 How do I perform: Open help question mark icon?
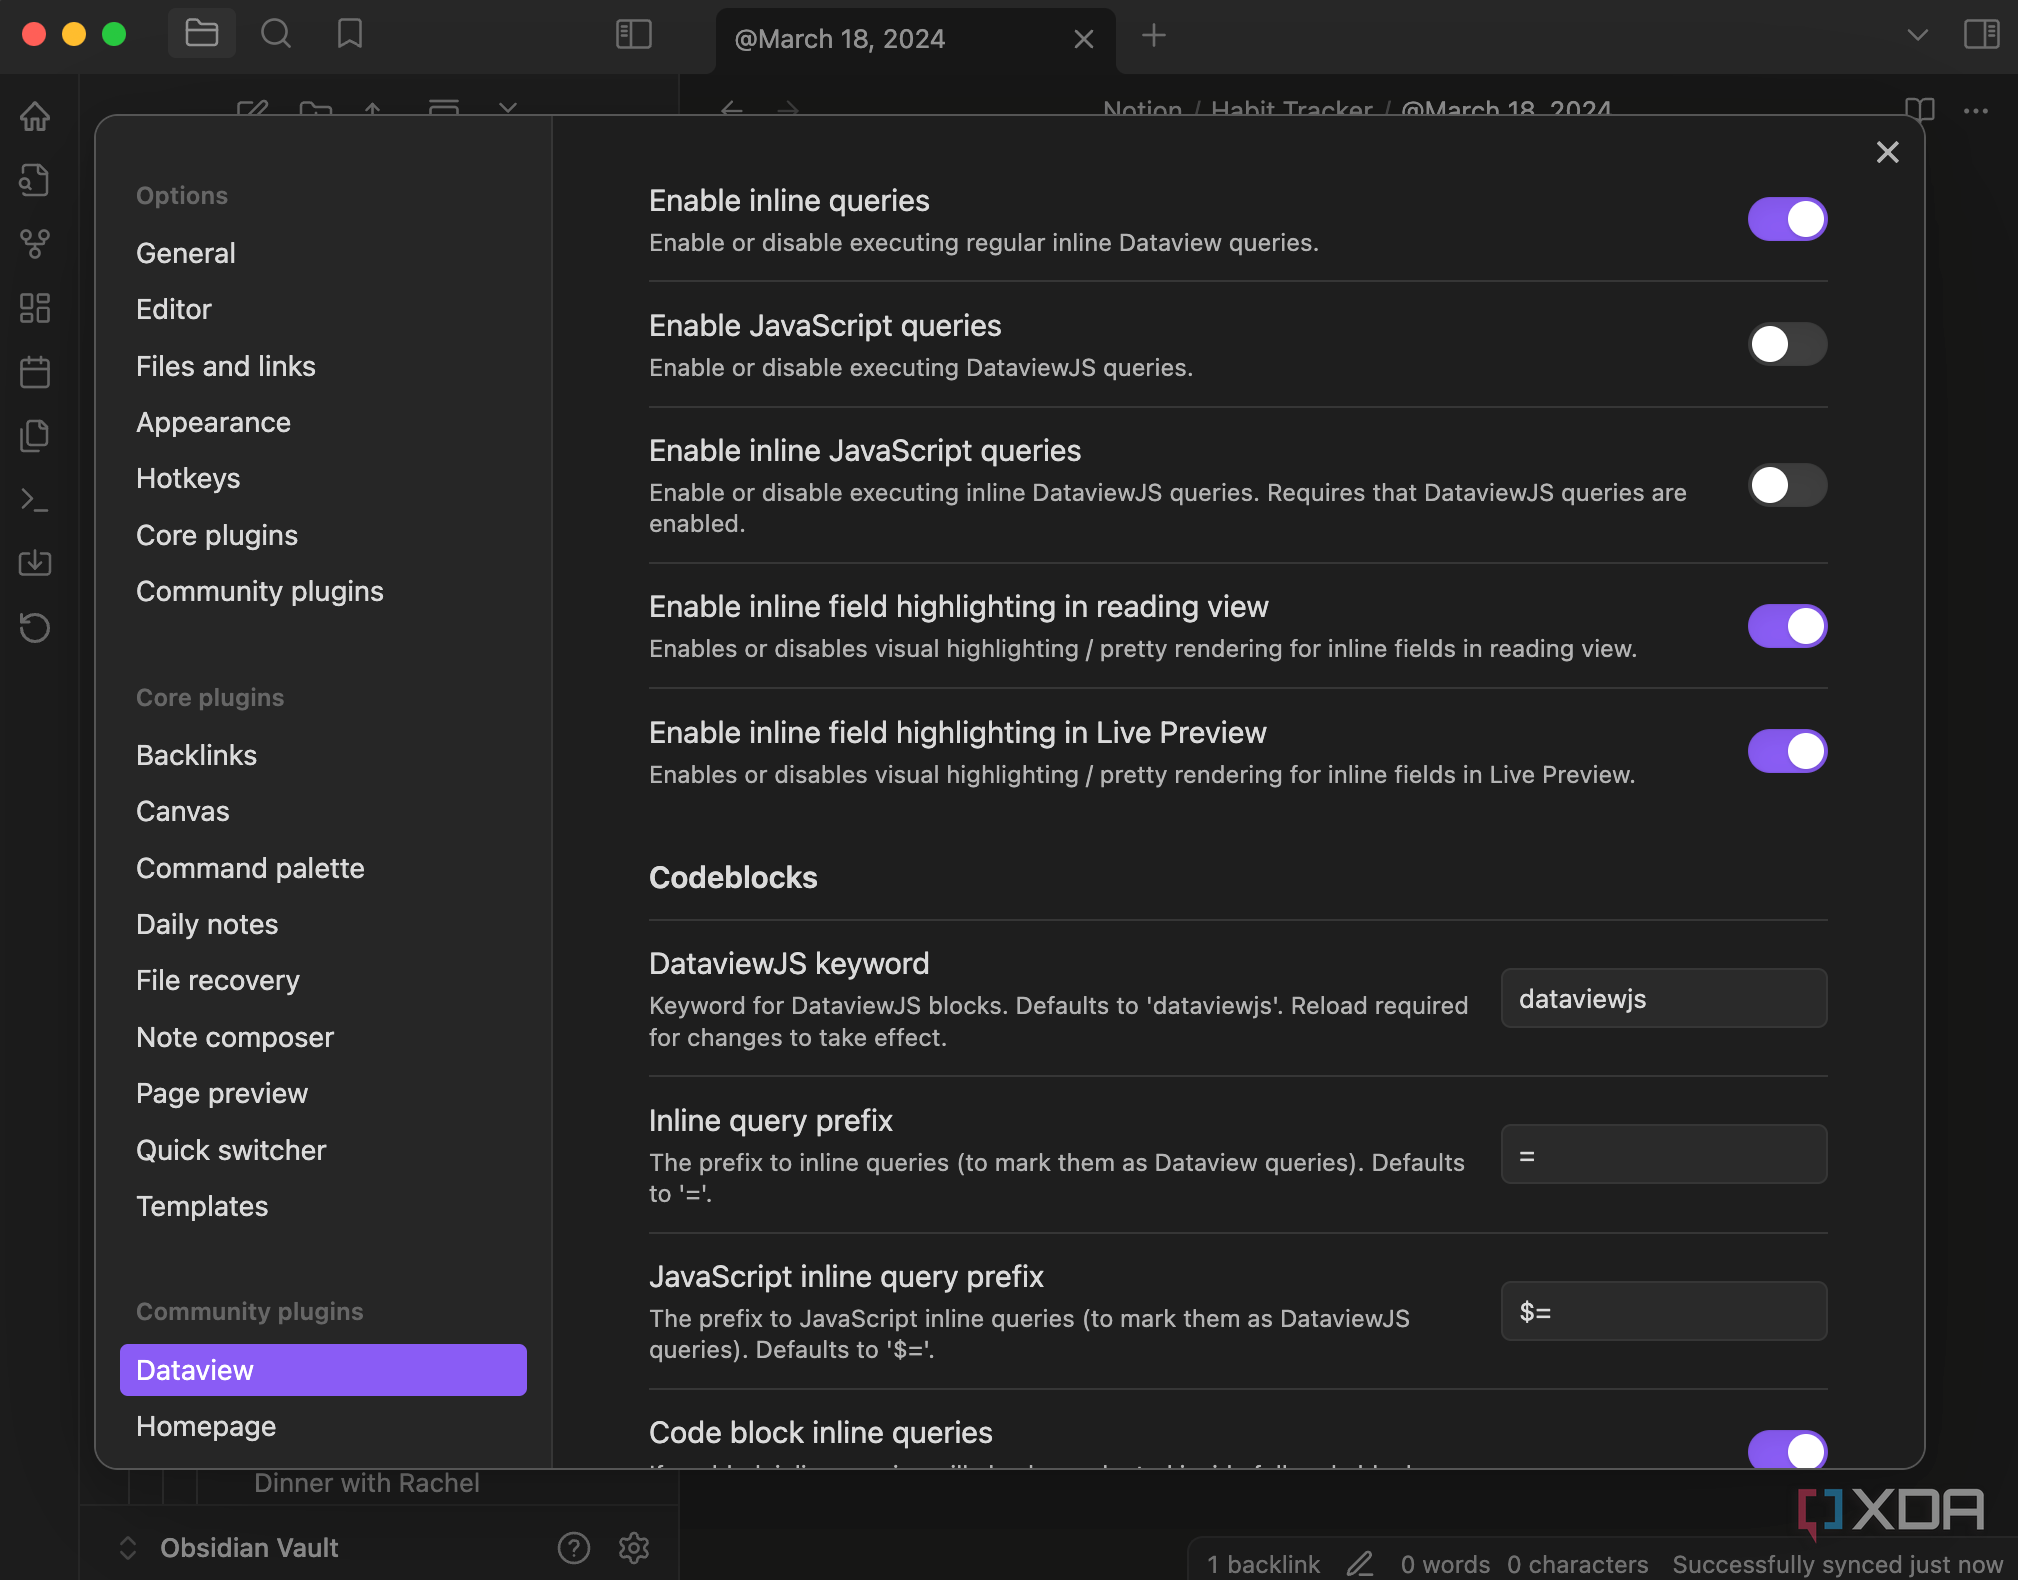coord(574,1548)
